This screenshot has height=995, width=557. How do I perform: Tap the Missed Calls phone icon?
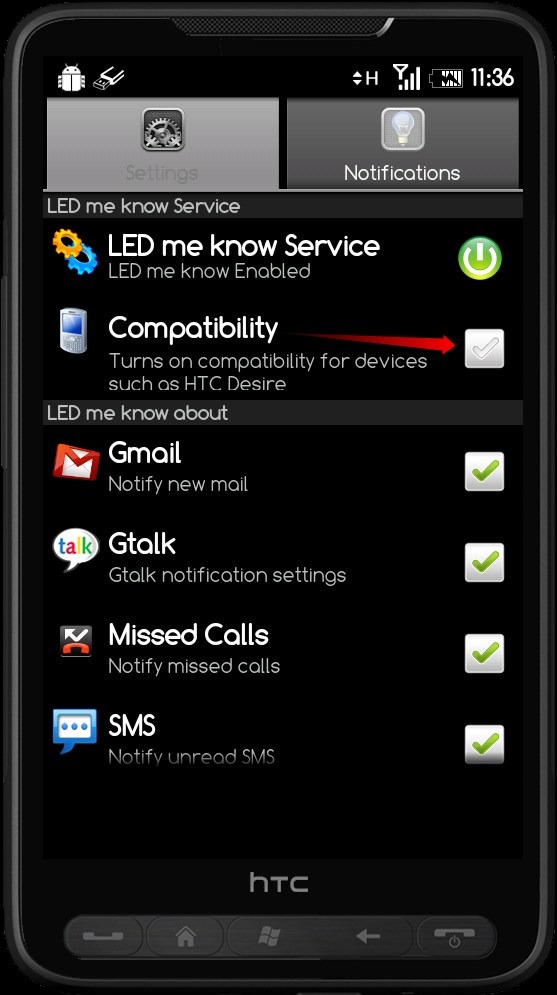coord(75,641)
